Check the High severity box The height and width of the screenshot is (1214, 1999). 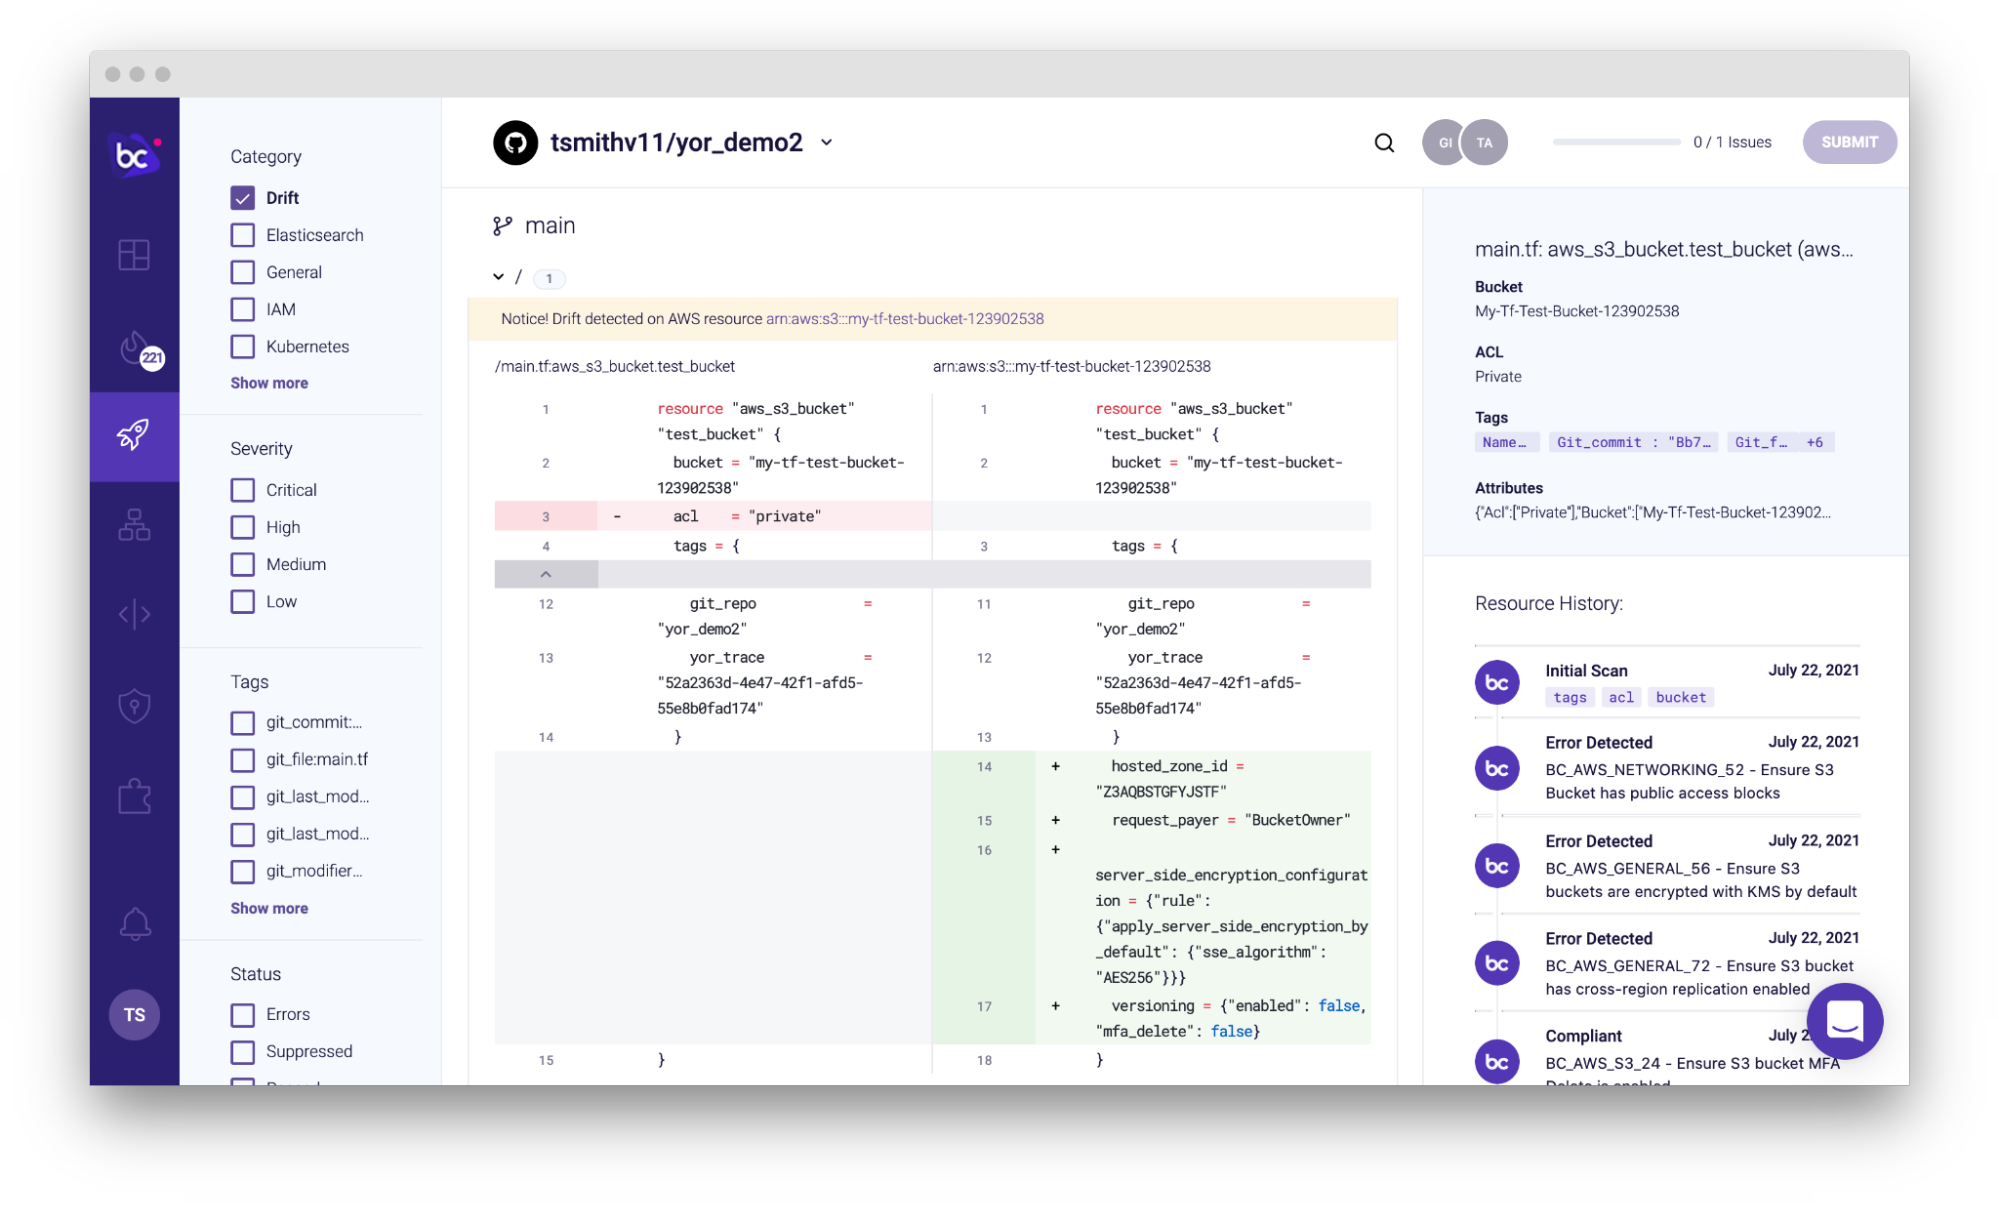(242, 527)
